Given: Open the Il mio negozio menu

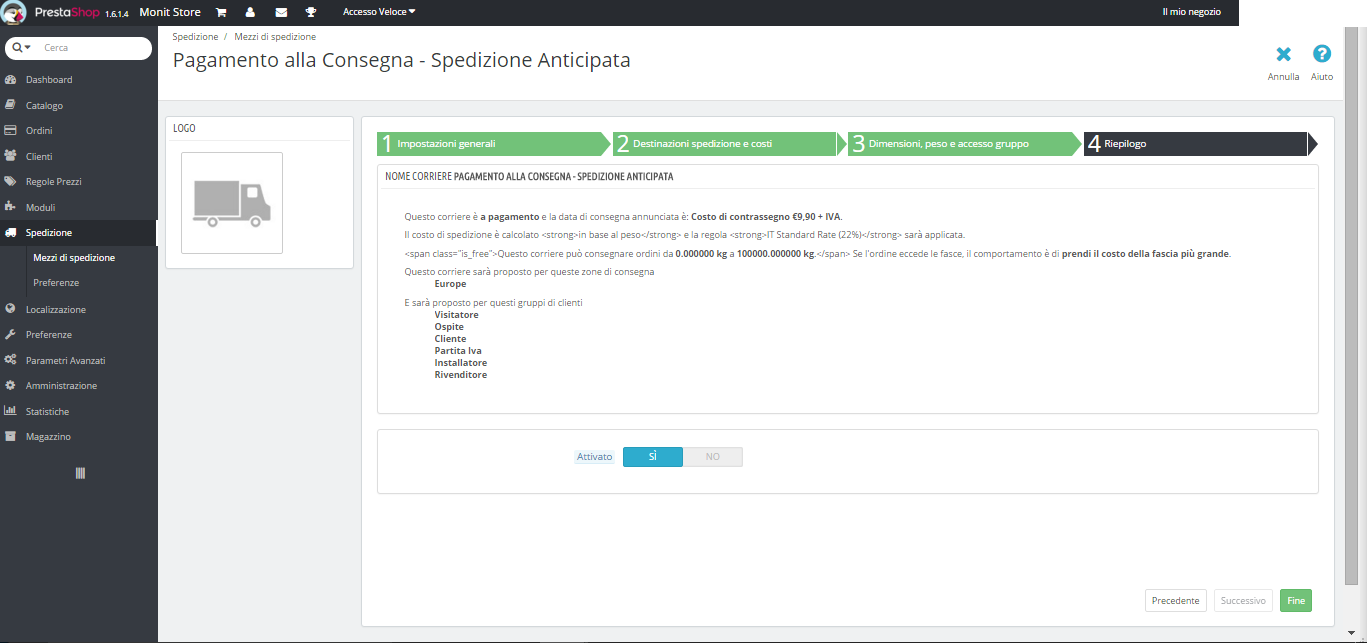Looking at the screenshot, I should coord(1191,12).
